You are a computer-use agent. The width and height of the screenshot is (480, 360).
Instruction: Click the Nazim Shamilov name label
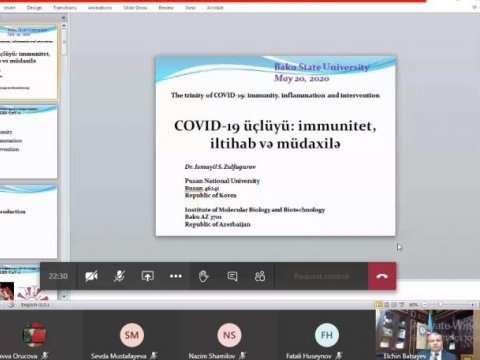coord(212,356)
